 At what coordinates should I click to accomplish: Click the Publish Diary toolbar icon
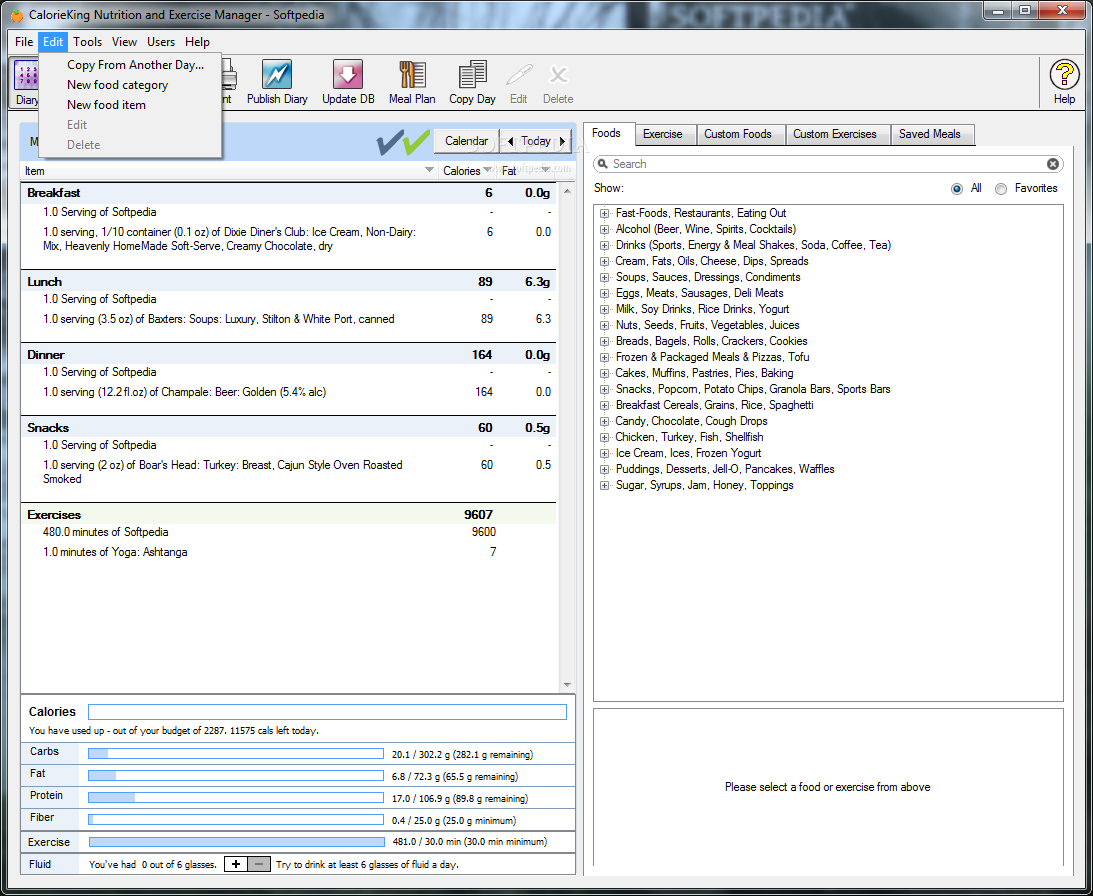tap(277, 75)
